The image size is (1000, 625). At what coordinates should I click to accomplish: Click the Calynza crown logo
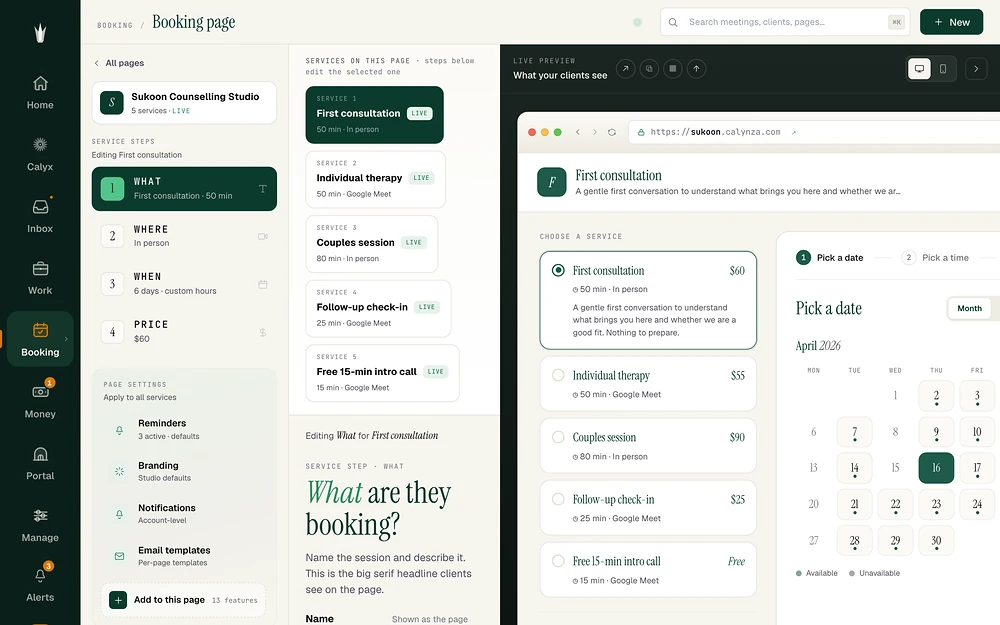pos(40,33)
